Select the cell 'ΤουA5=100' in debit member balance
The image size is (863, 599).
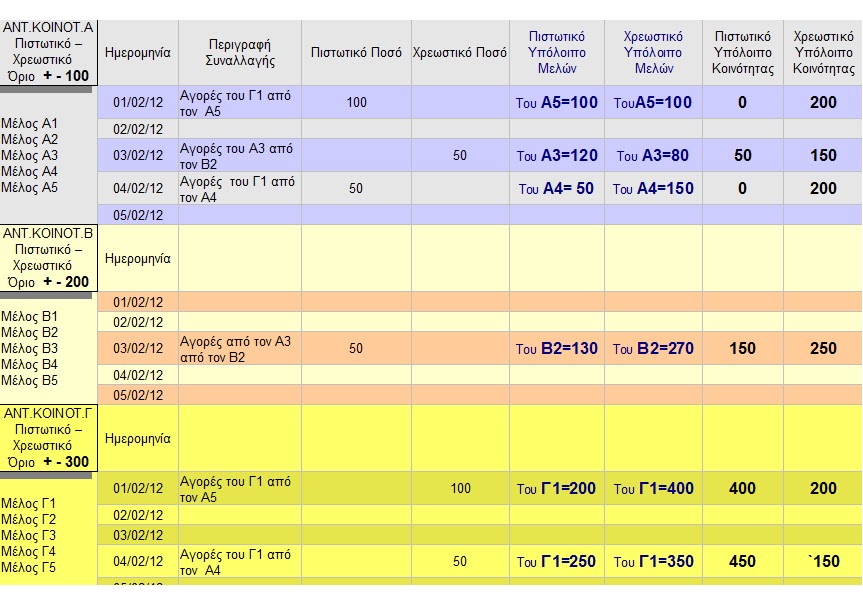[x=653, y=102]
